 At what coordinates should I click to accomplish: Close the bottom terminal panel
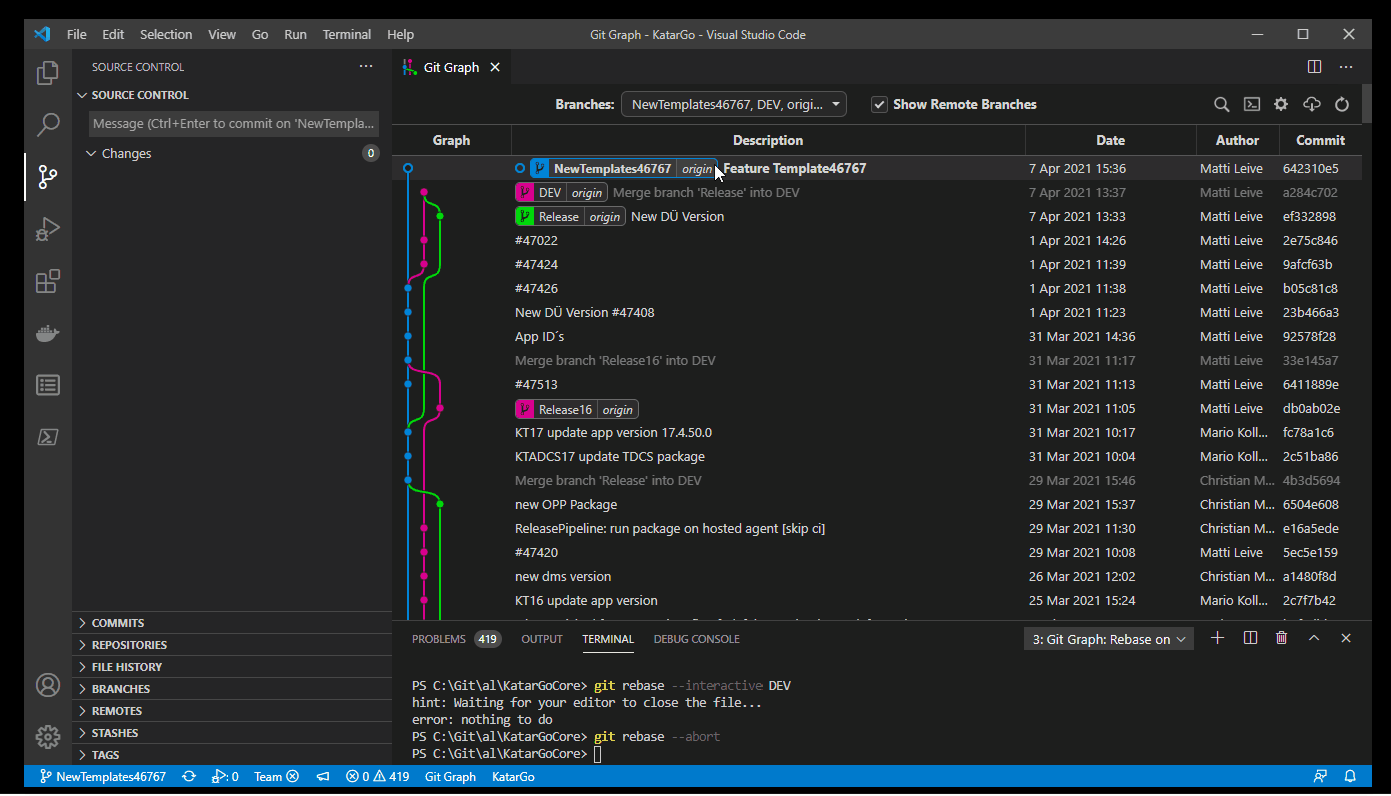1346,638
